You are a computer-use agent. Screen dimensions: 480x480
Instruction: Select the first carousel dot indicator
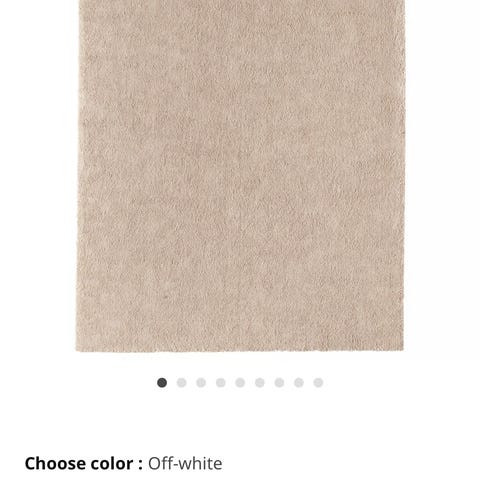(x=162, y=383)
